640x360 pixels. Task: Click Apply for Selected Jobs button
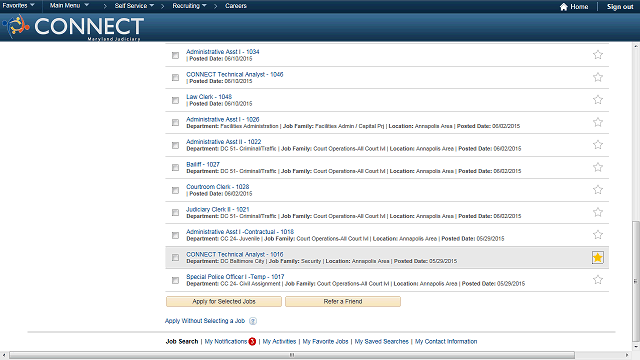coord(224,302)
